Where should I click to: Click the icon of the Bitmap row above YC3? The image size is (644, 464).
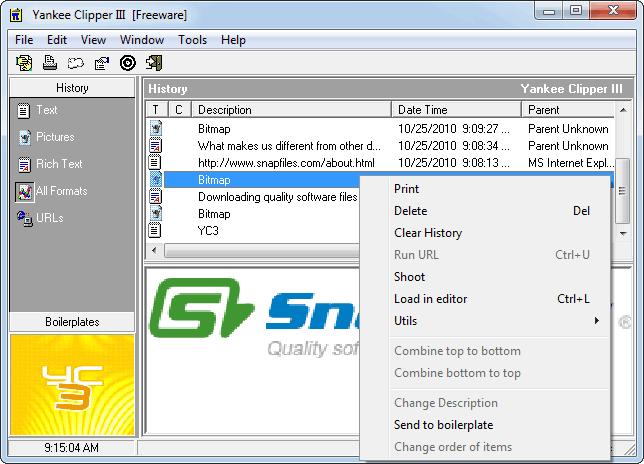tap(155, 214)
